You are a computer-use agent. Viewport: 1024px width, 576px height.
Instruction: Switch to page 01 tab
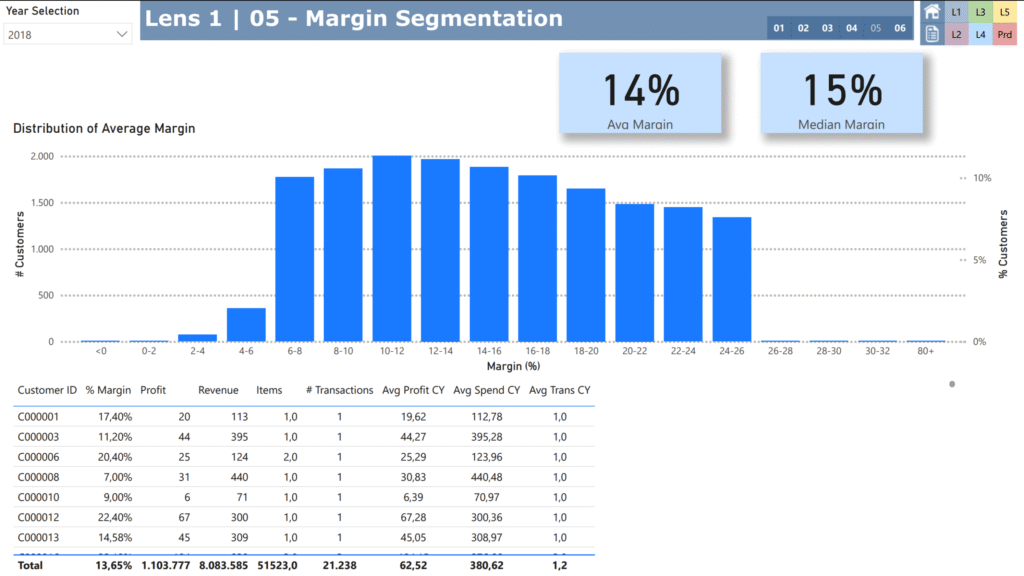pos(779,28)
